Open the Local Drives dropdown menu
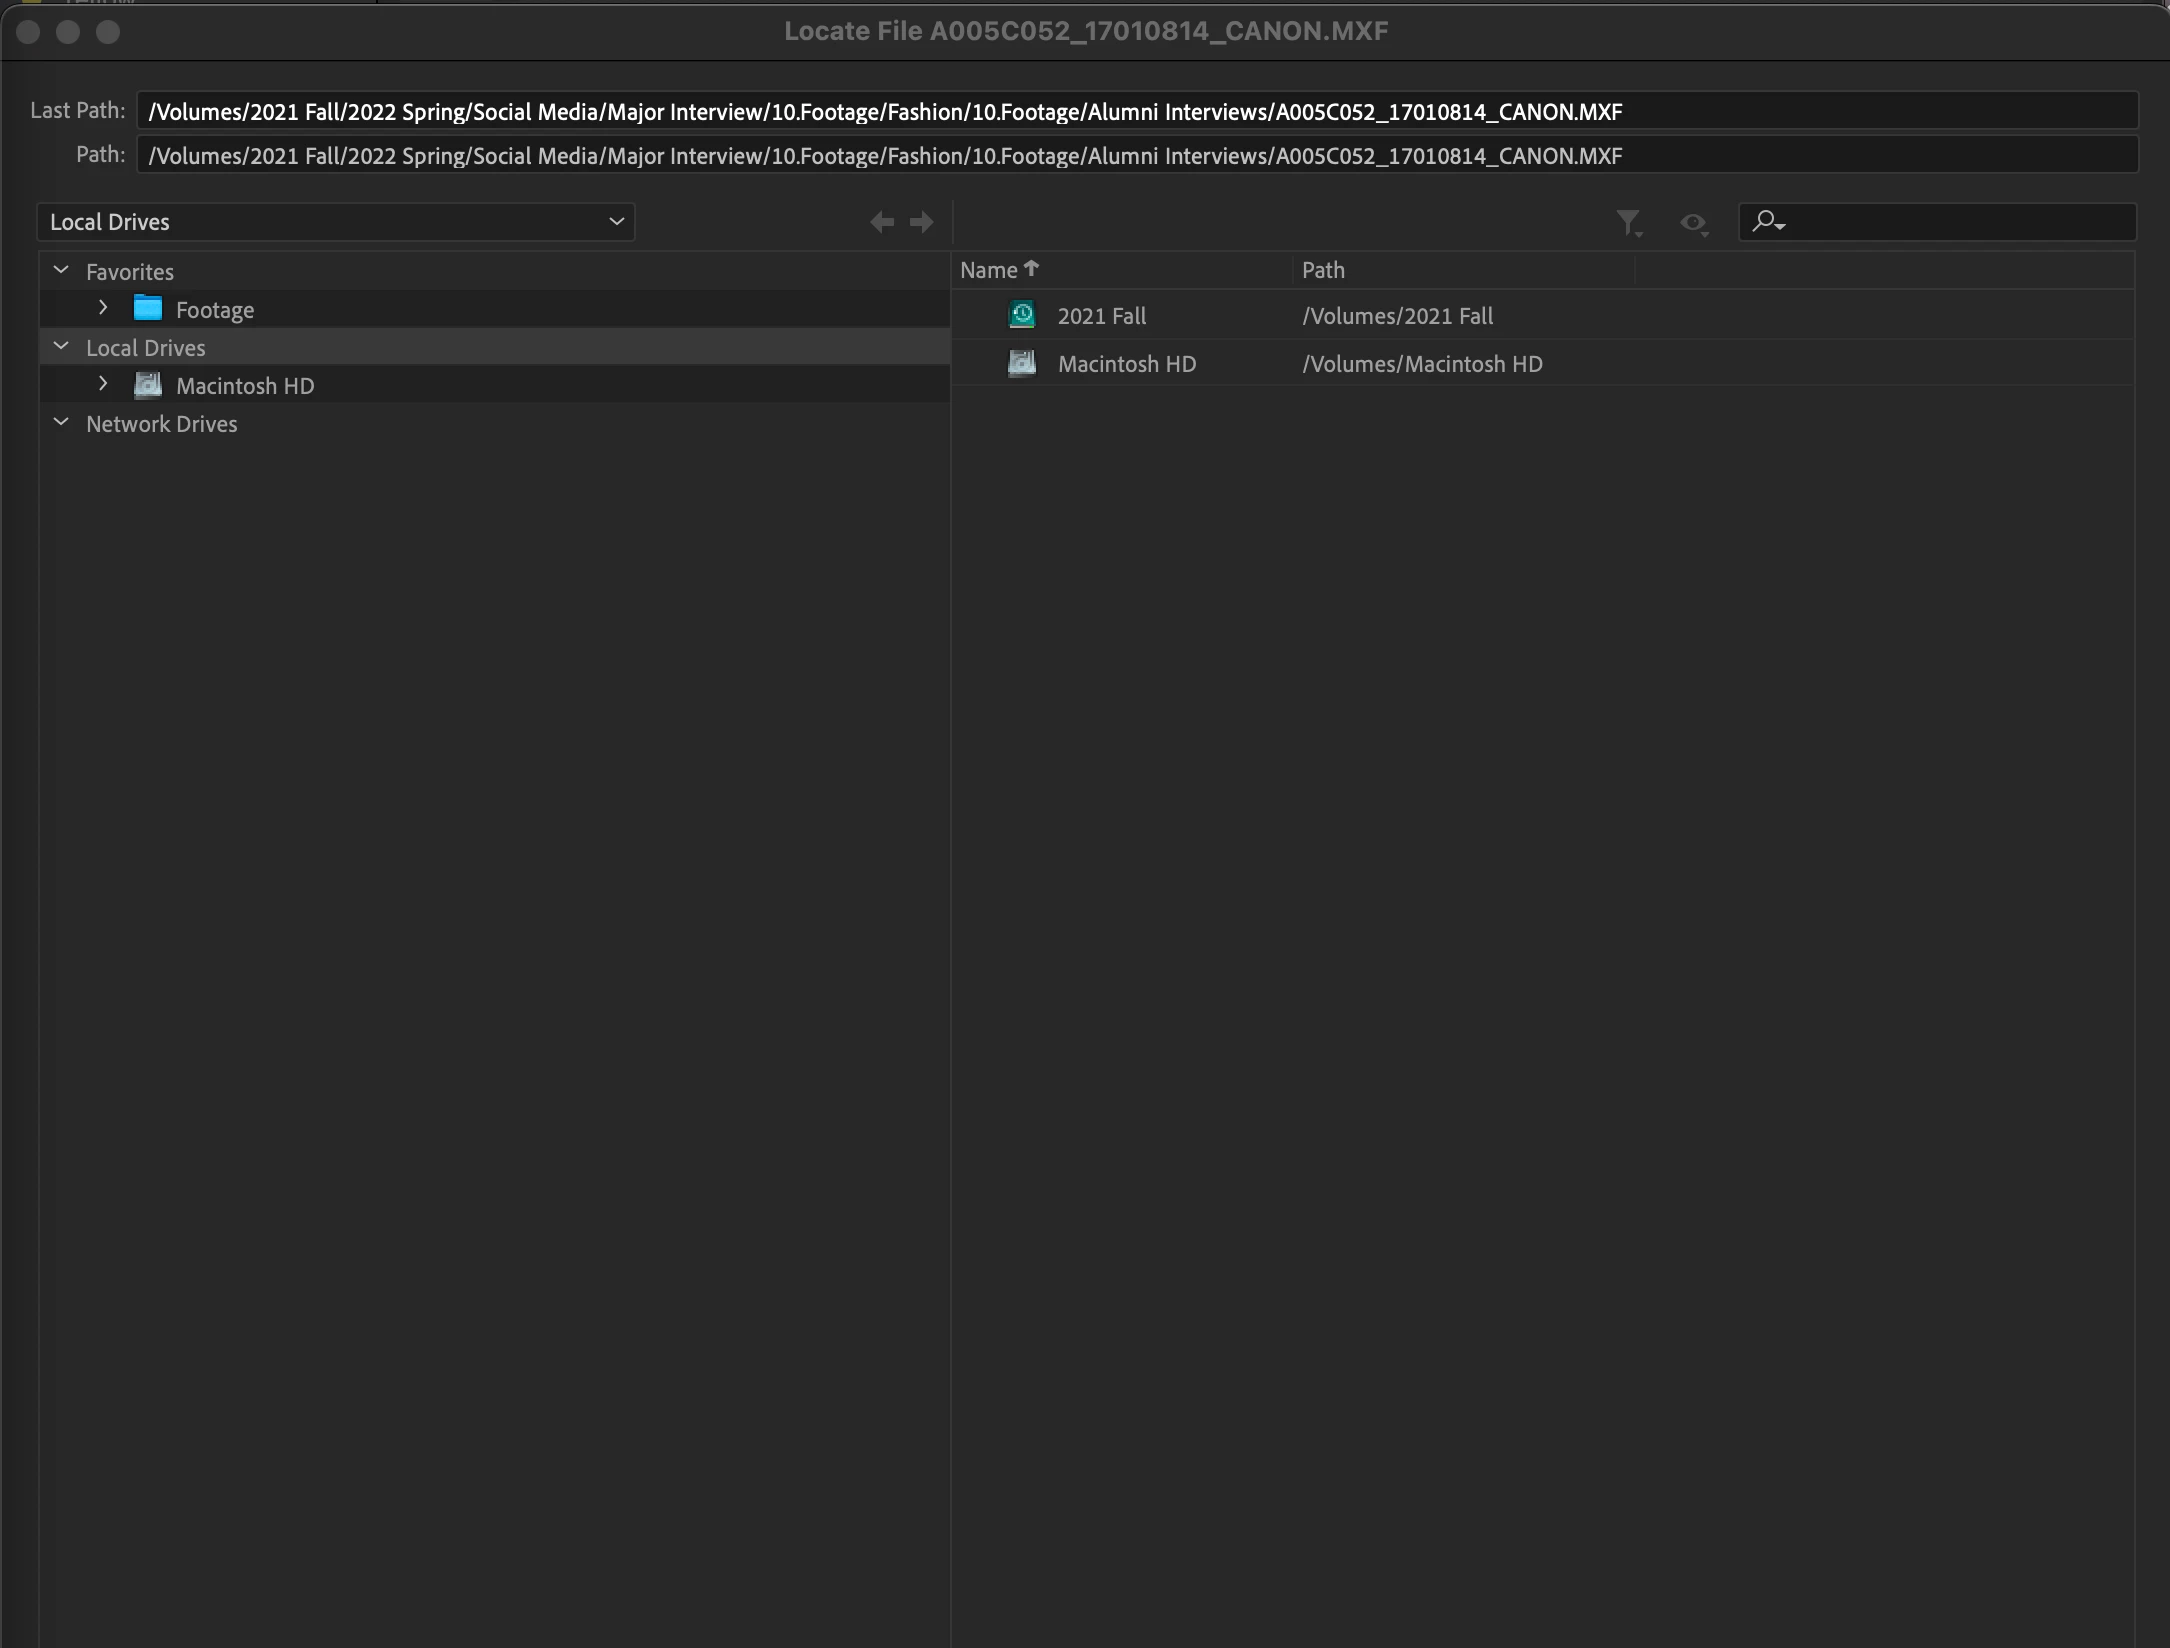The width and height of the screenshot is (2170, 1648). click(x=336, y=222)
